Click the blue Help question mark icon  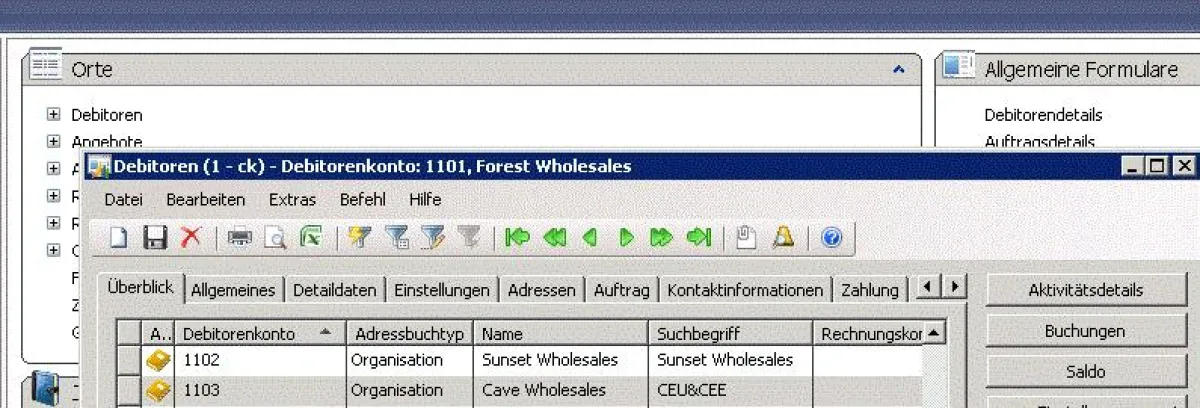831,237
